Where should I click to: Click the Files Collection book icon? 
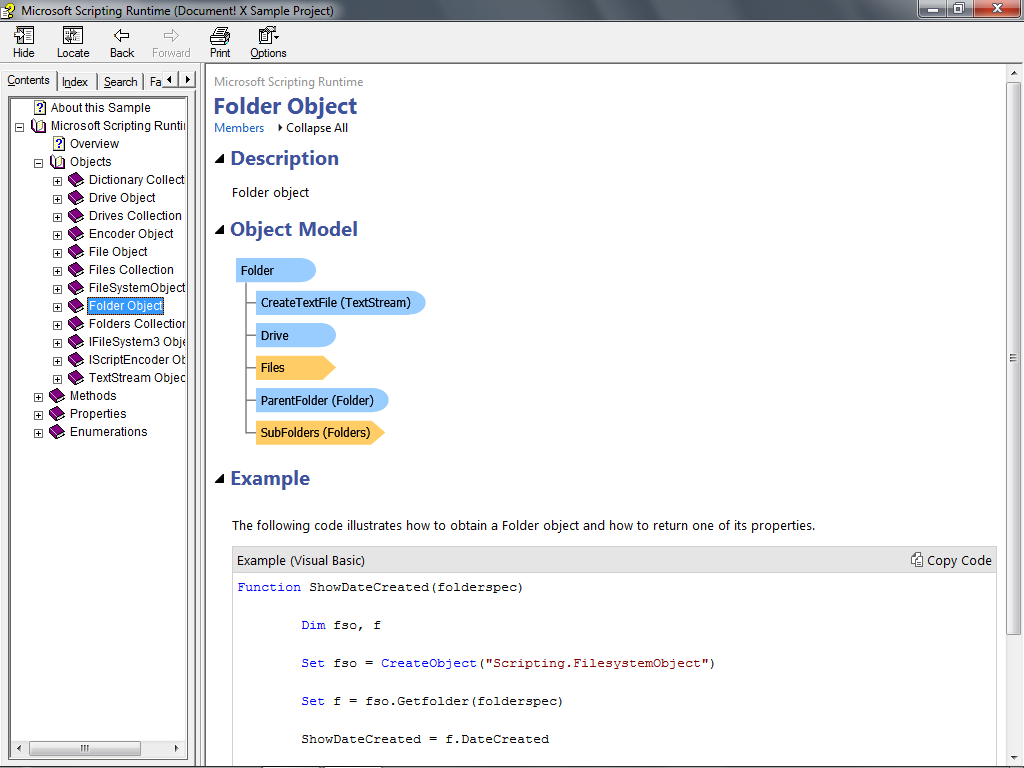click(x=76, y=270)
